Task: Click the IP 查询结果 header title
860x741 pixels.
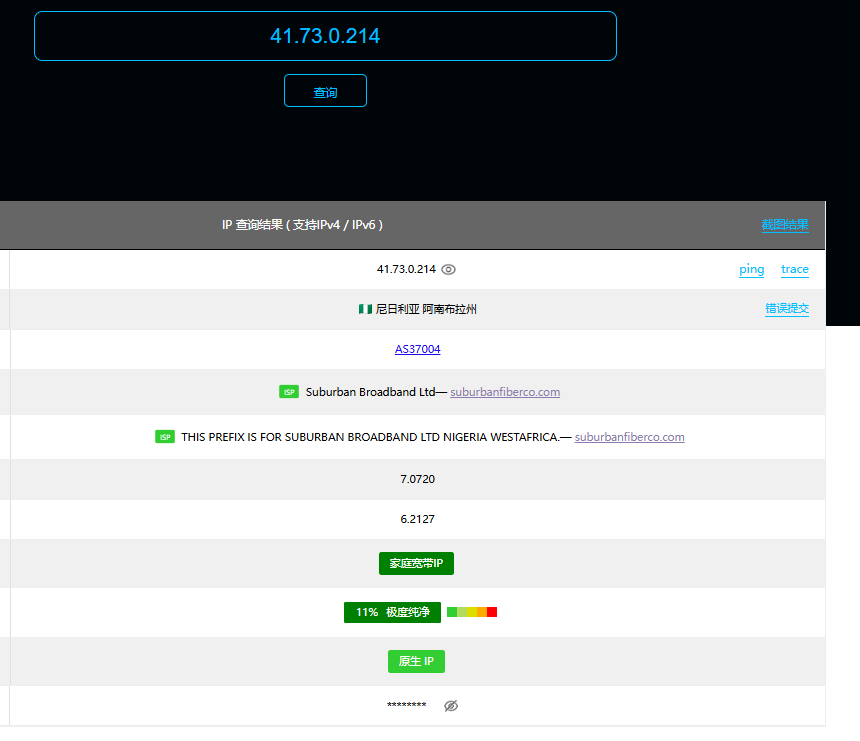Action: [x=302, y=225]
